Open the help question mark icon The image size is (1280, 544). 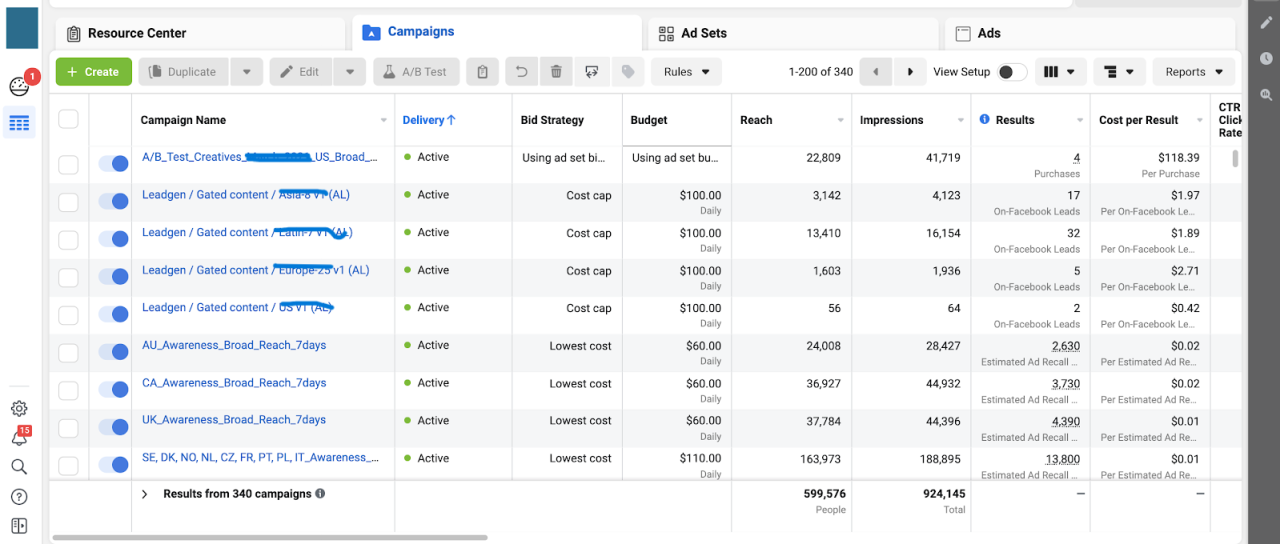pyautogui.click(x=19, y=497)
